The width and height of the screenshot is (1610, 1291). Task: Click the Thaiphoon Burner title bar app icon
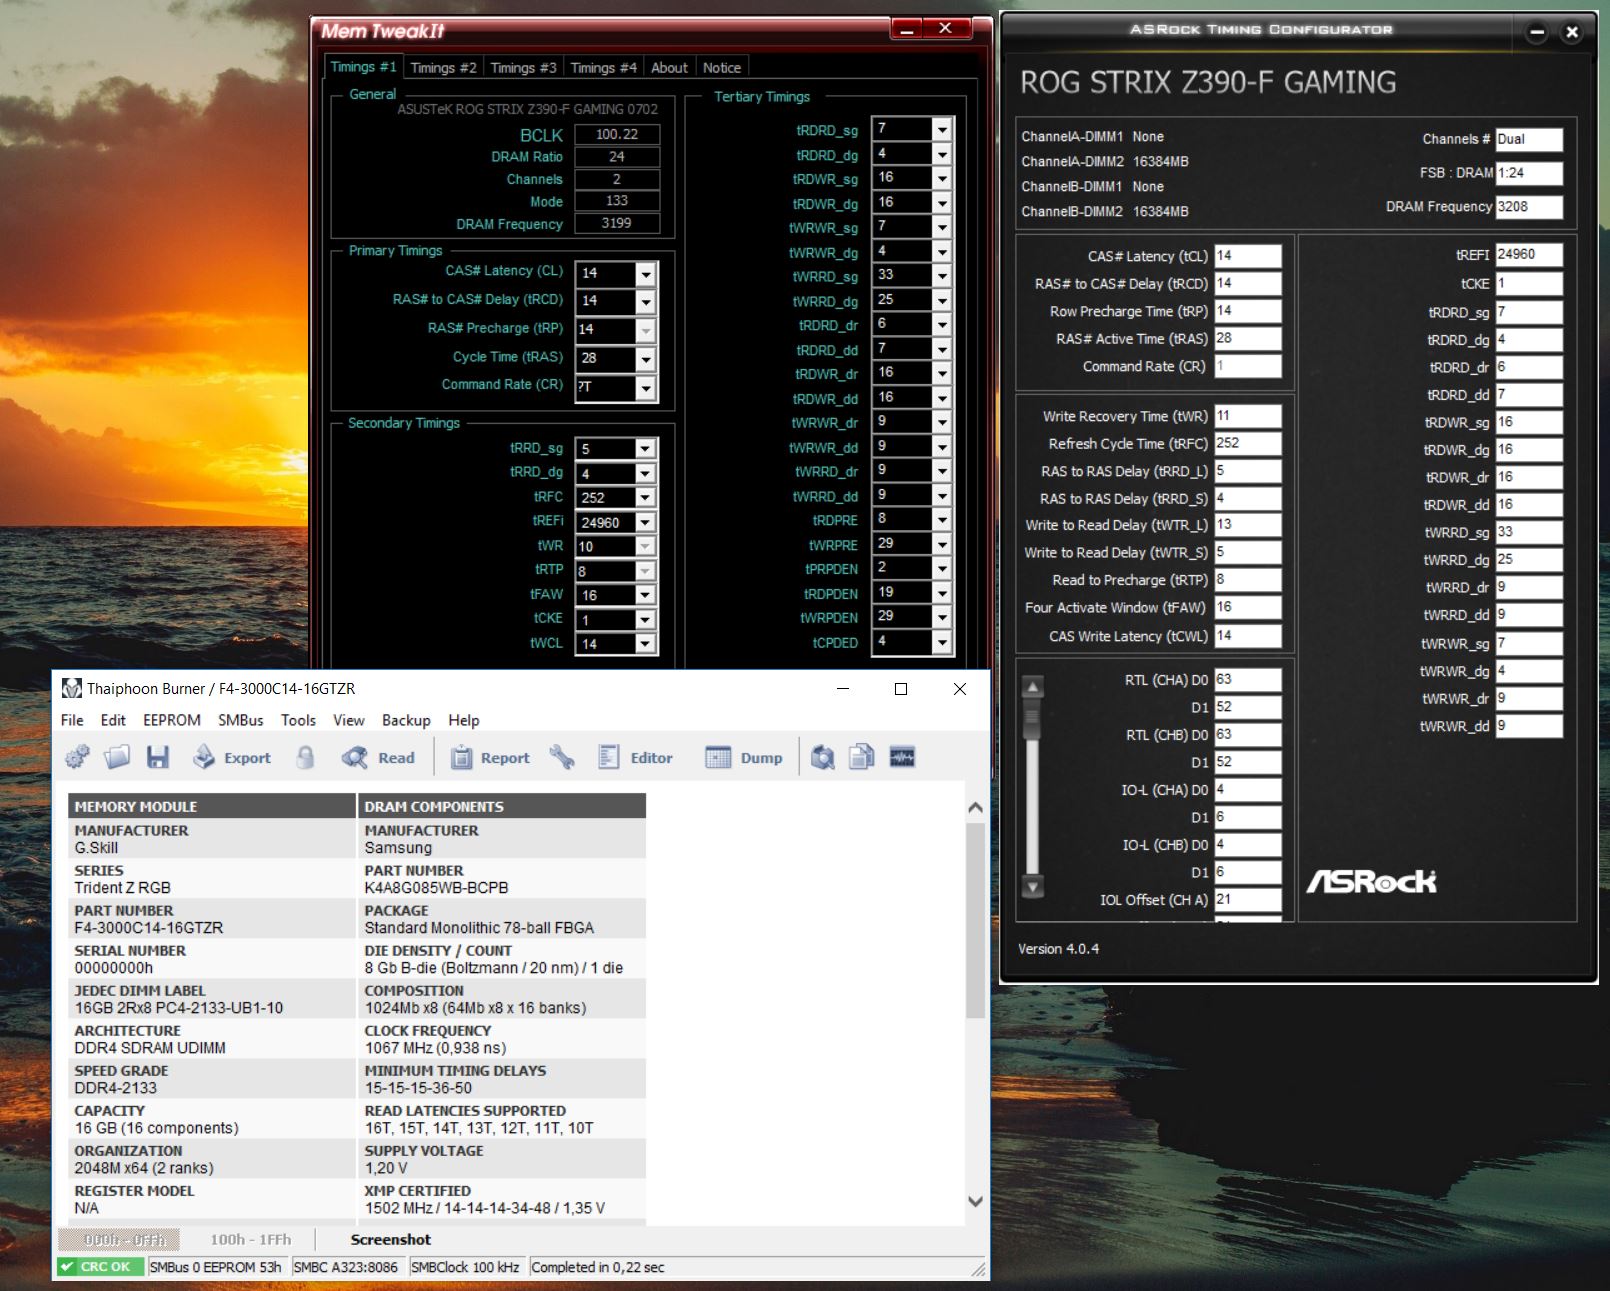coord(72,688)
